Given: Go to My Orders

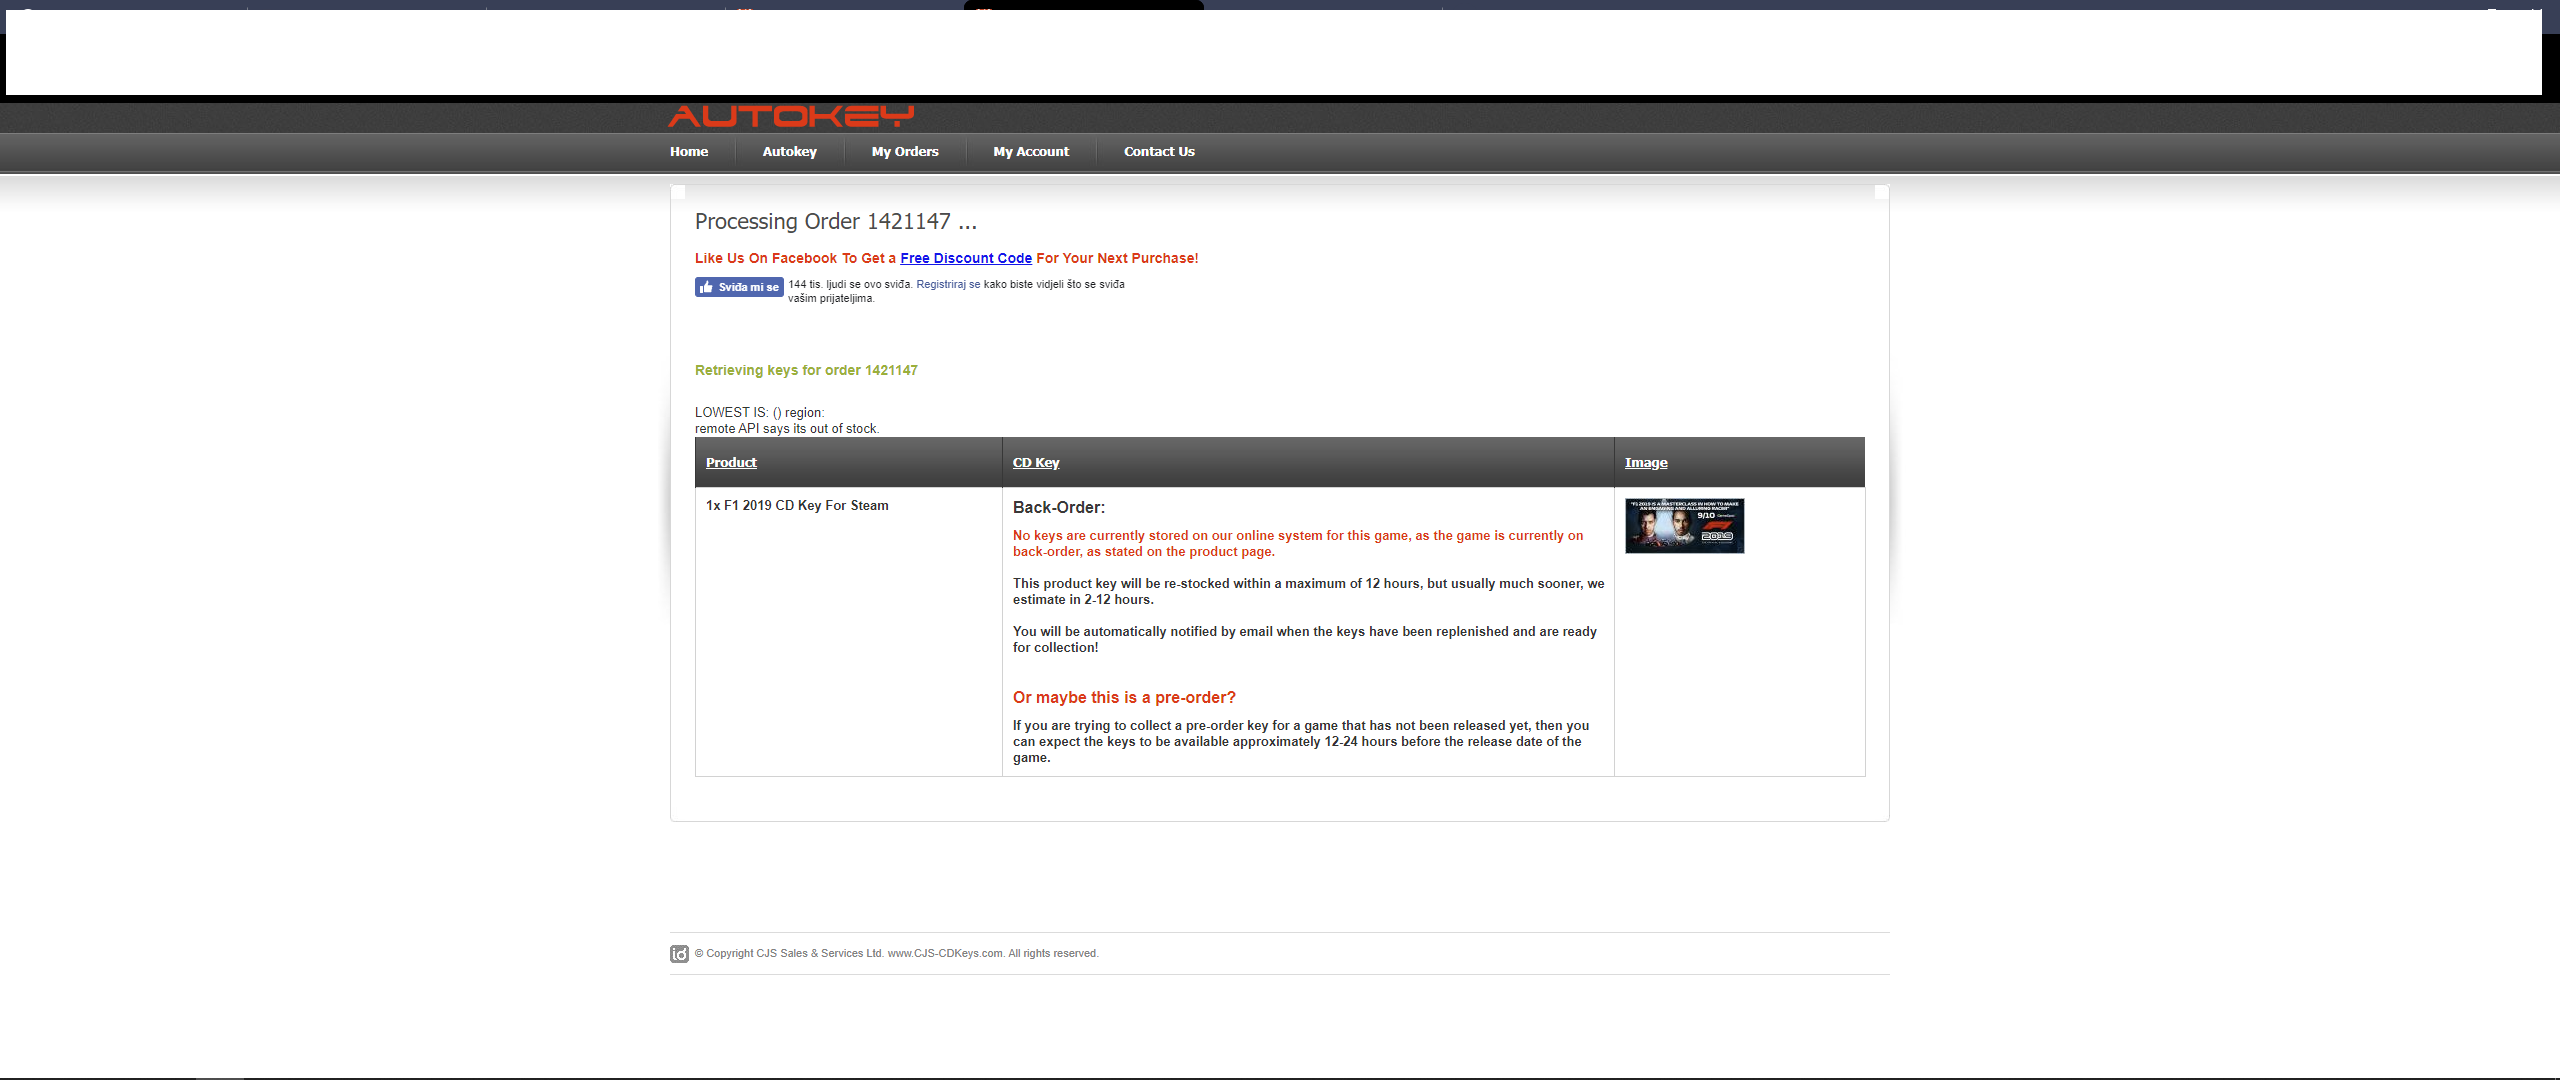Looking at the screenshot, I should (905, 152).
